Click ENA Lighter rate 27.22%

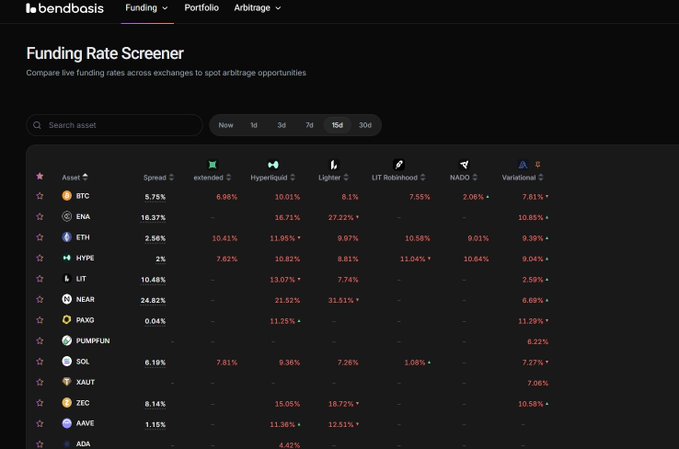pos(341,217)
